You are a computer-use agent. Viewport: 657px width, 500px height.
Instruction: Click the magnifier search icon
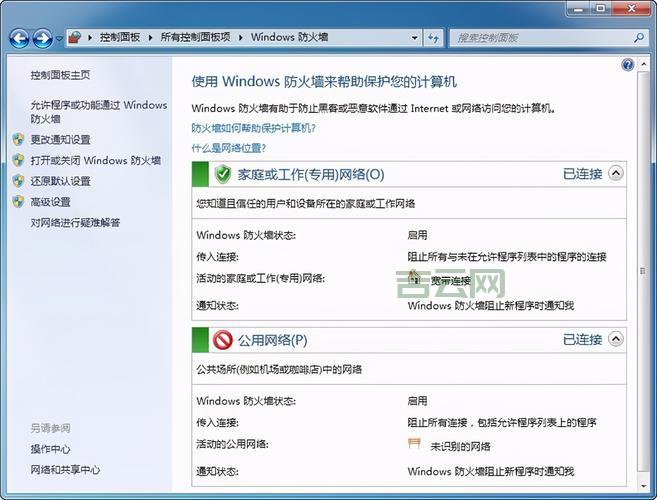[639, 38]
